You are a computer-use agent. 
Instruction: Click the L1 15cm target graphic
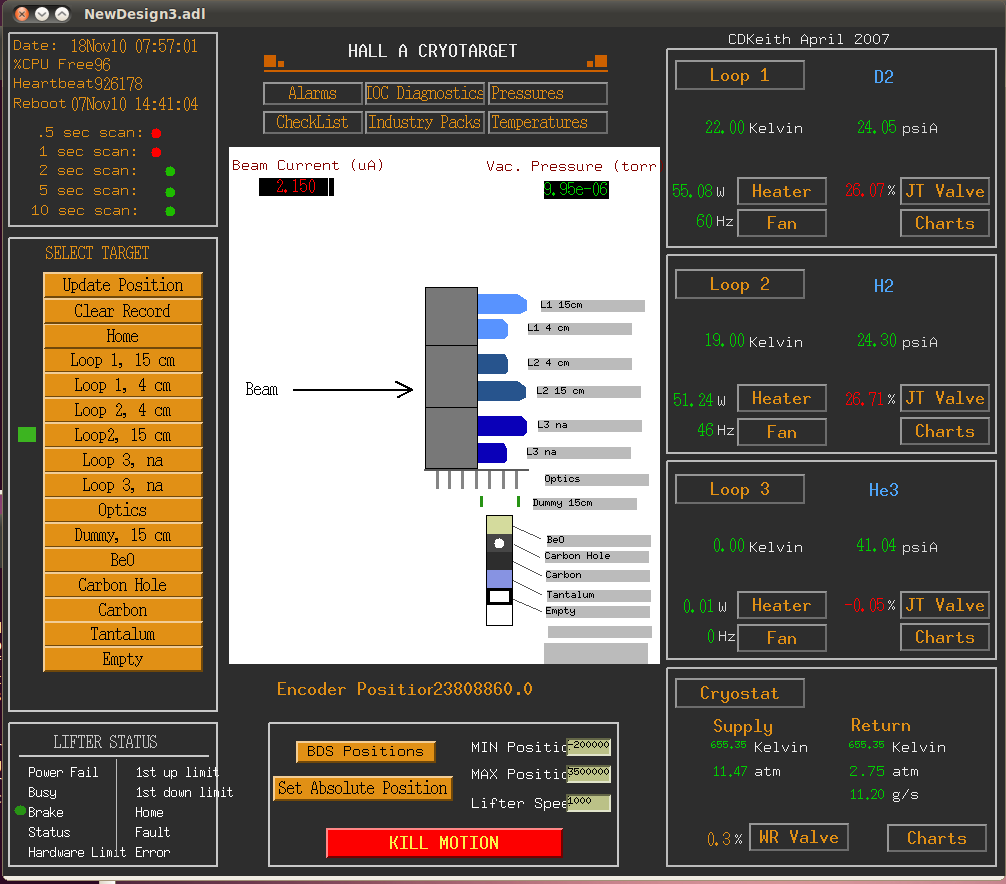502,304
